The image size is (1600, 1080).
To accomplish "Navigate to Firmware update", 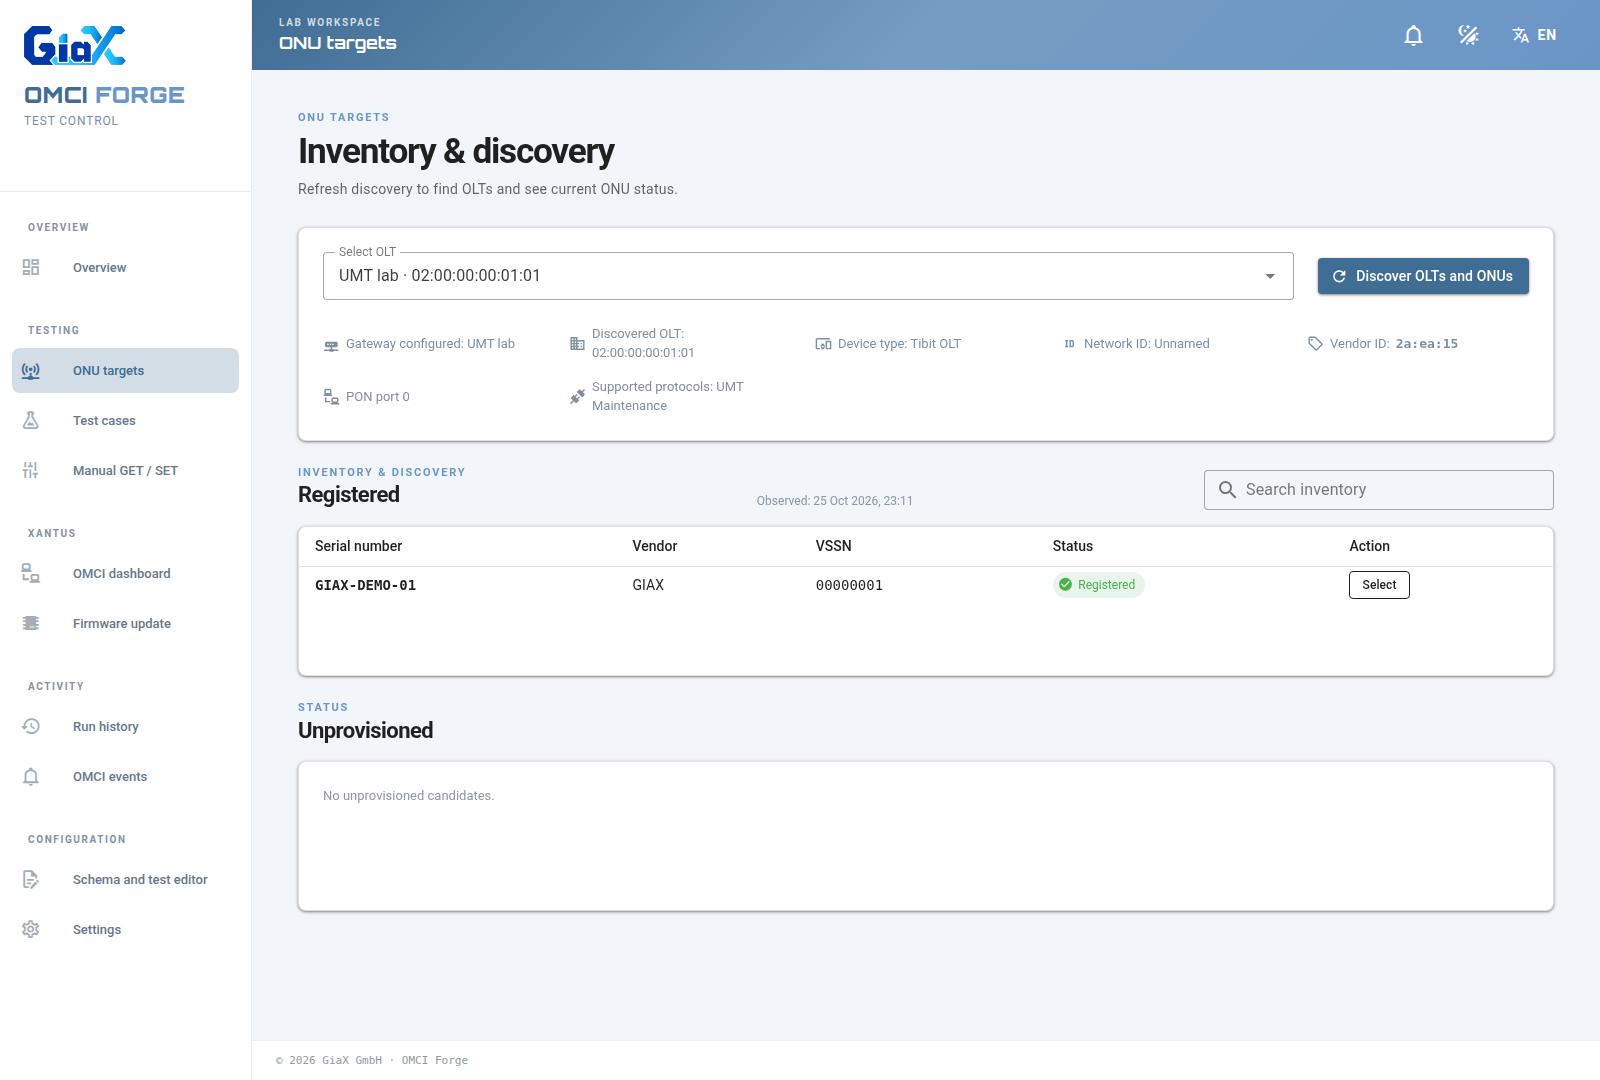I will [126, 623].
